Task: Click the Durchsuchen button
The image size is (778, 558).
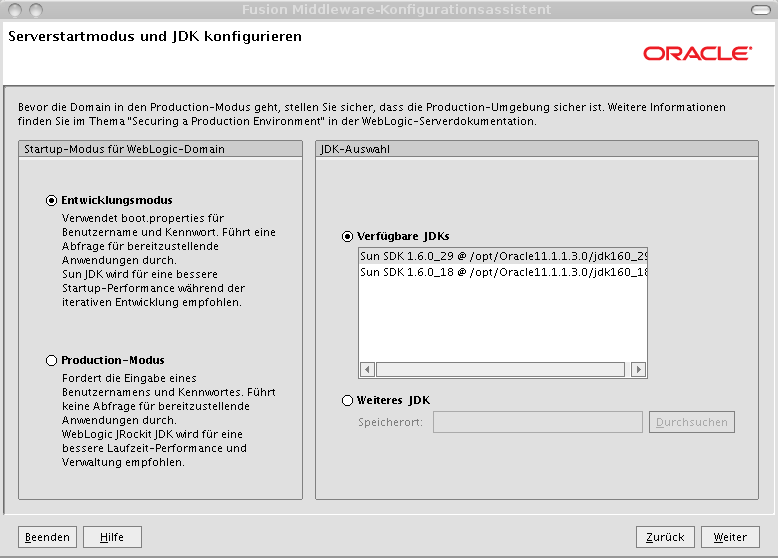Action: 692,422
